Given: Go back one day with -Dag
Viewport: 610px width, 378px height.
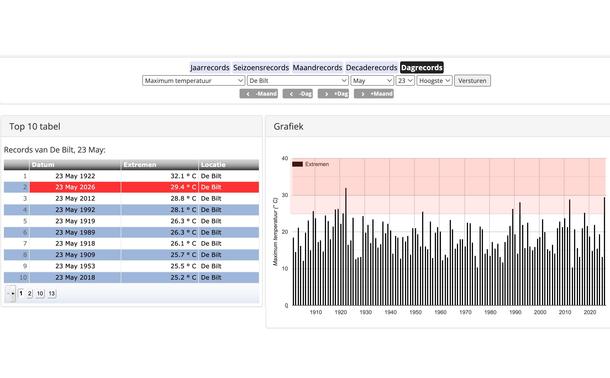Looking at the screenshot, I should point(298,94).
